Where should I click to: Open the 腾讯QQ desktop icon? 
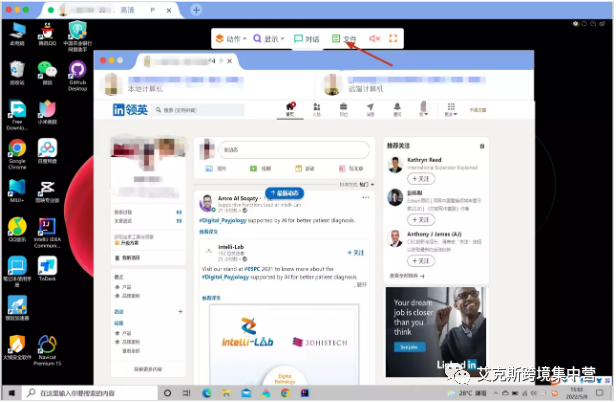pos(47,35)
